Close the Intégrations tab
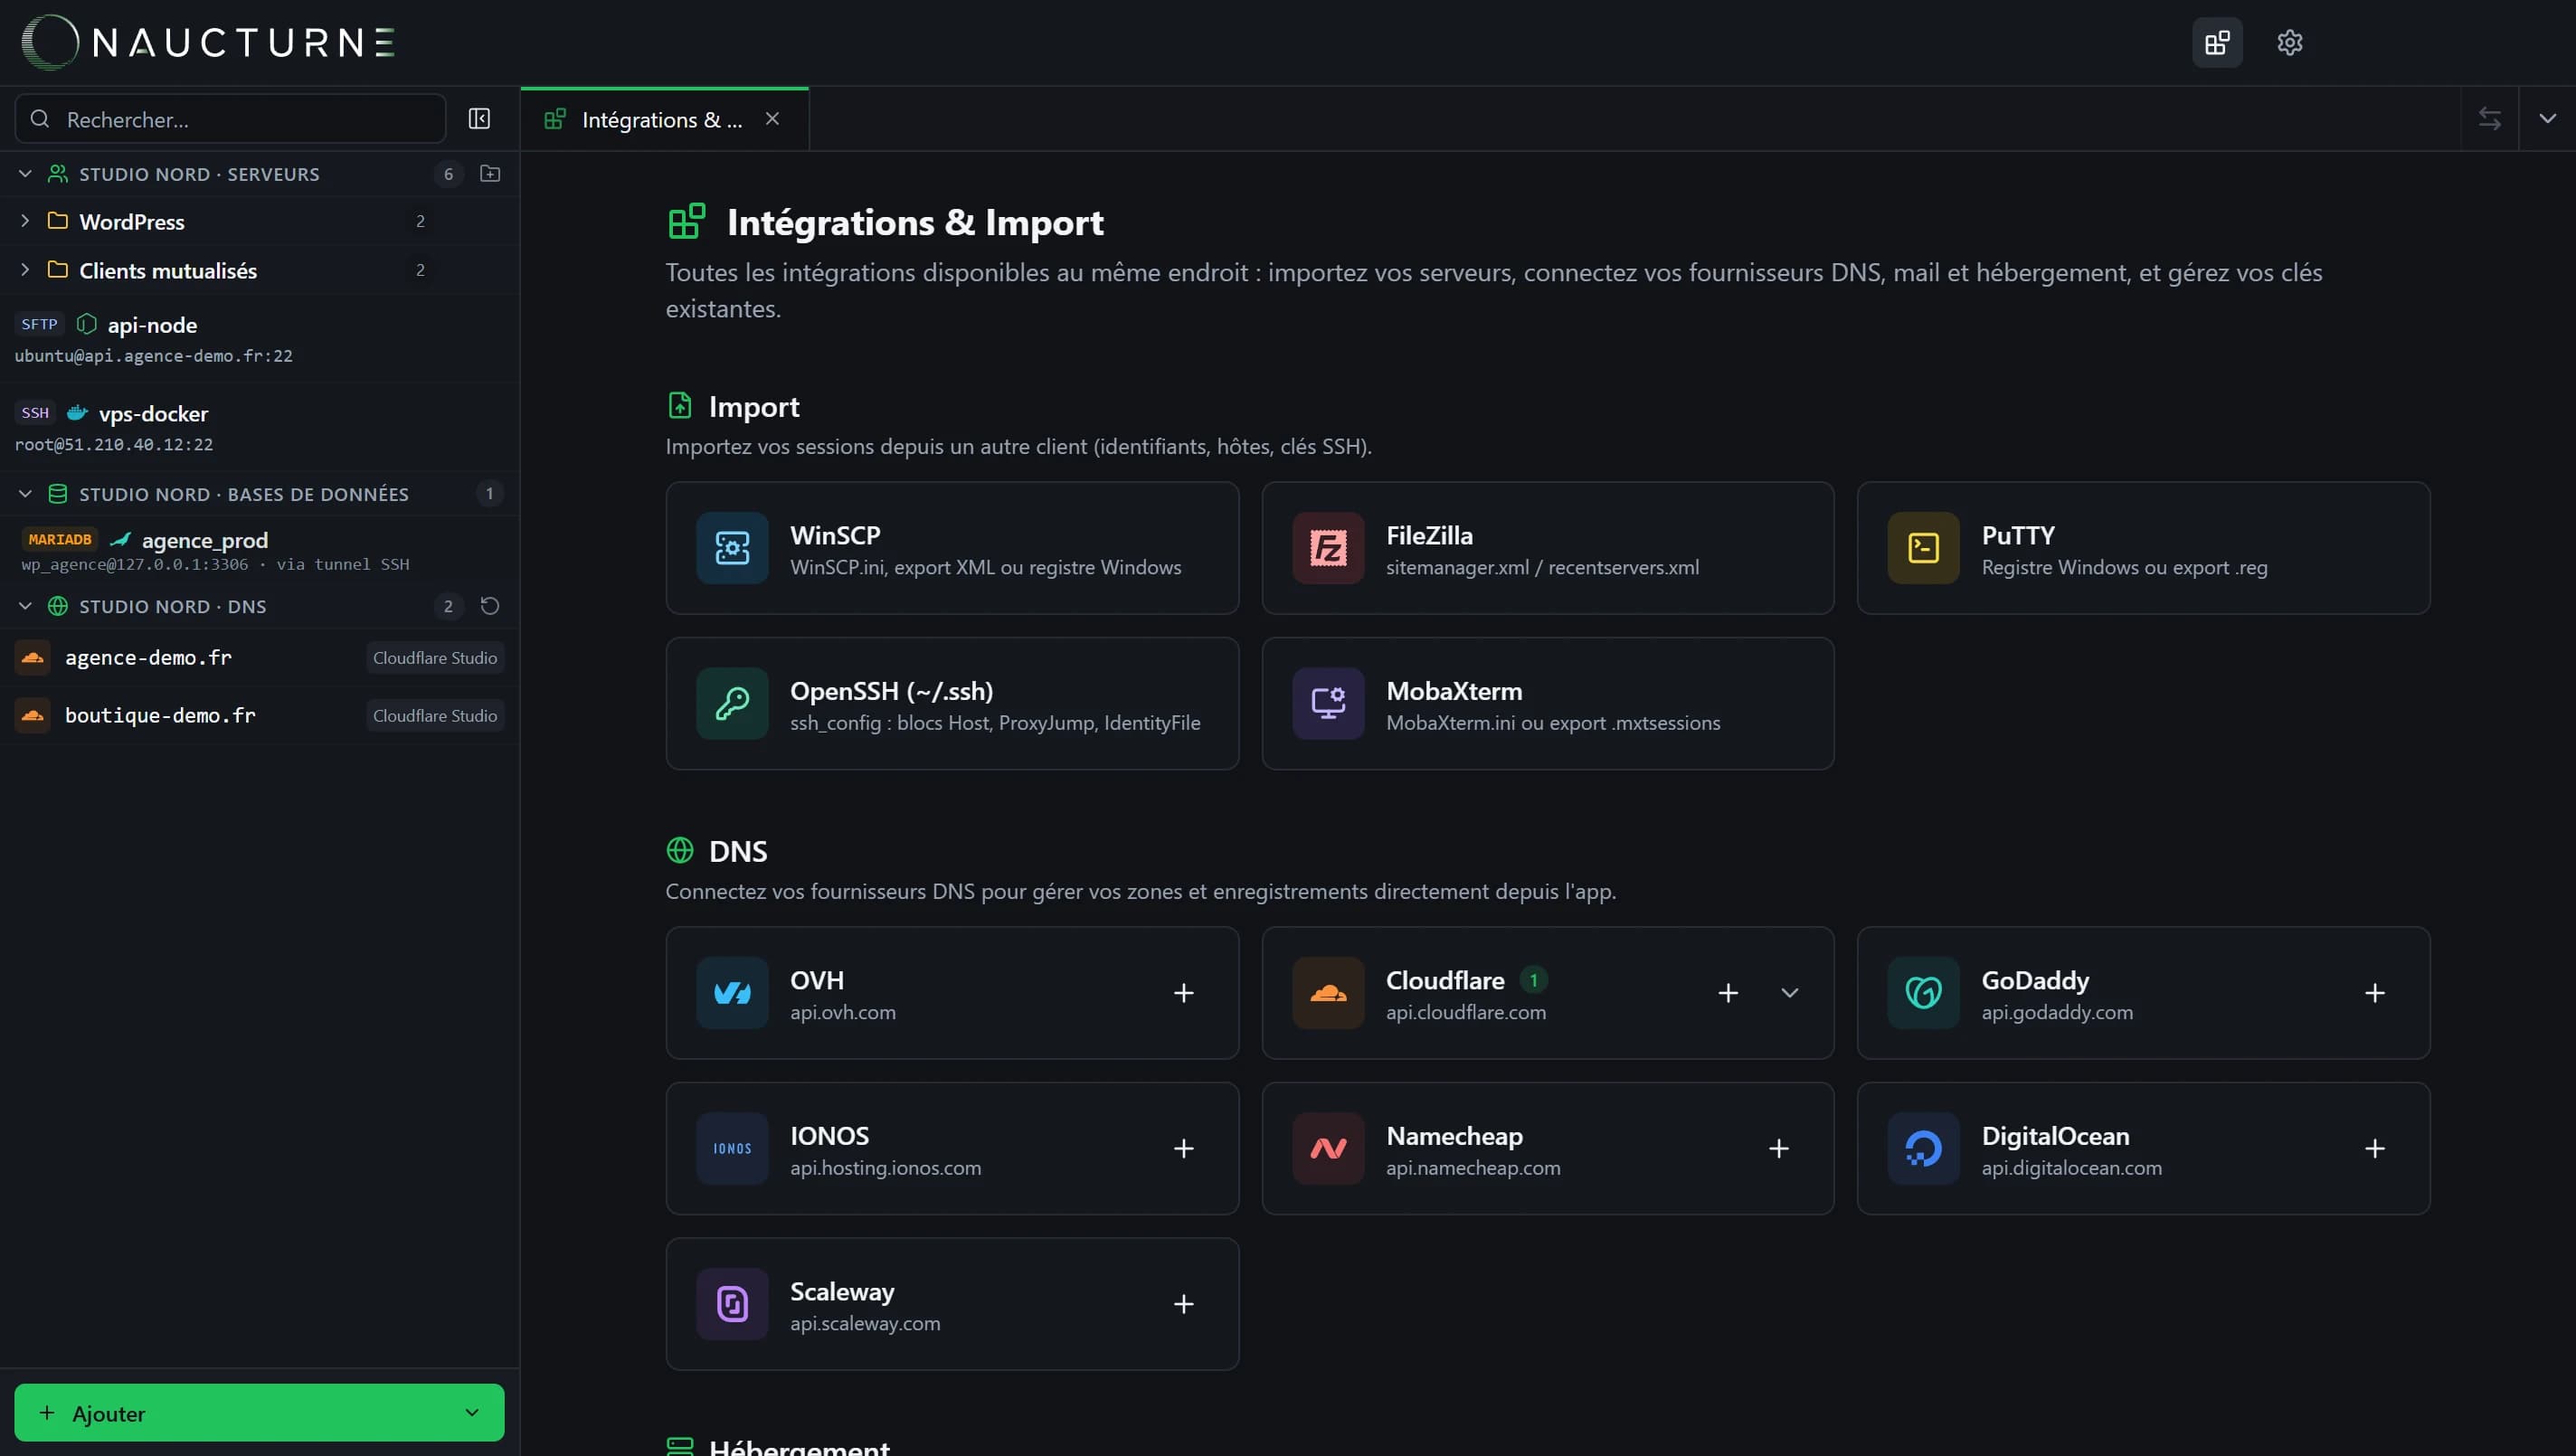2576x1456 pixels. tap(772, 119)
